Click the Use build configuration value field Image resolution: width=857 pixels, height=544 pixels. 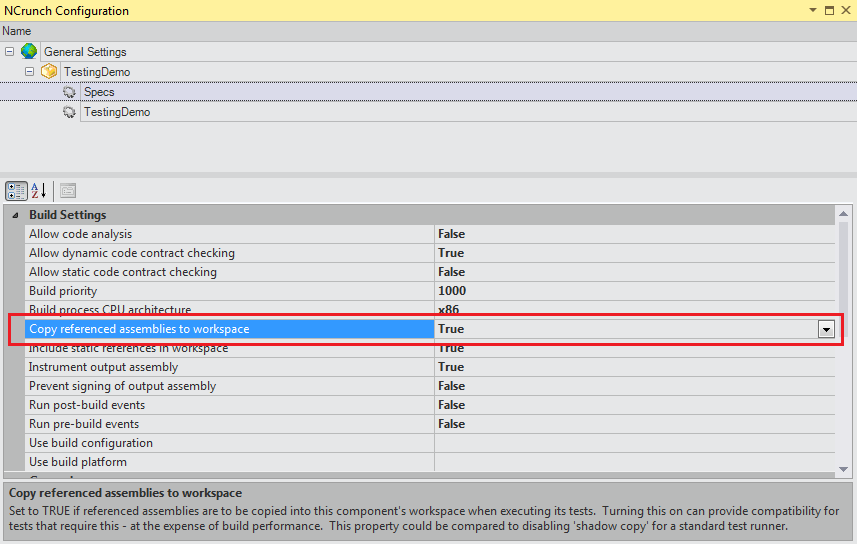630,443
